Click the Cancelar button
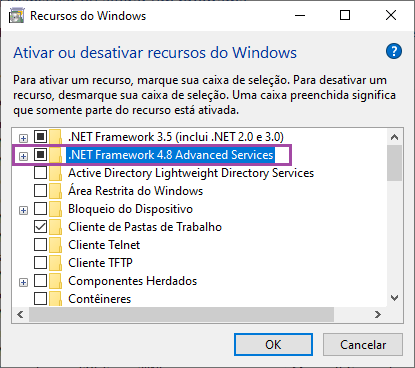This screenshot has width=415, height=368. [363, 345]
